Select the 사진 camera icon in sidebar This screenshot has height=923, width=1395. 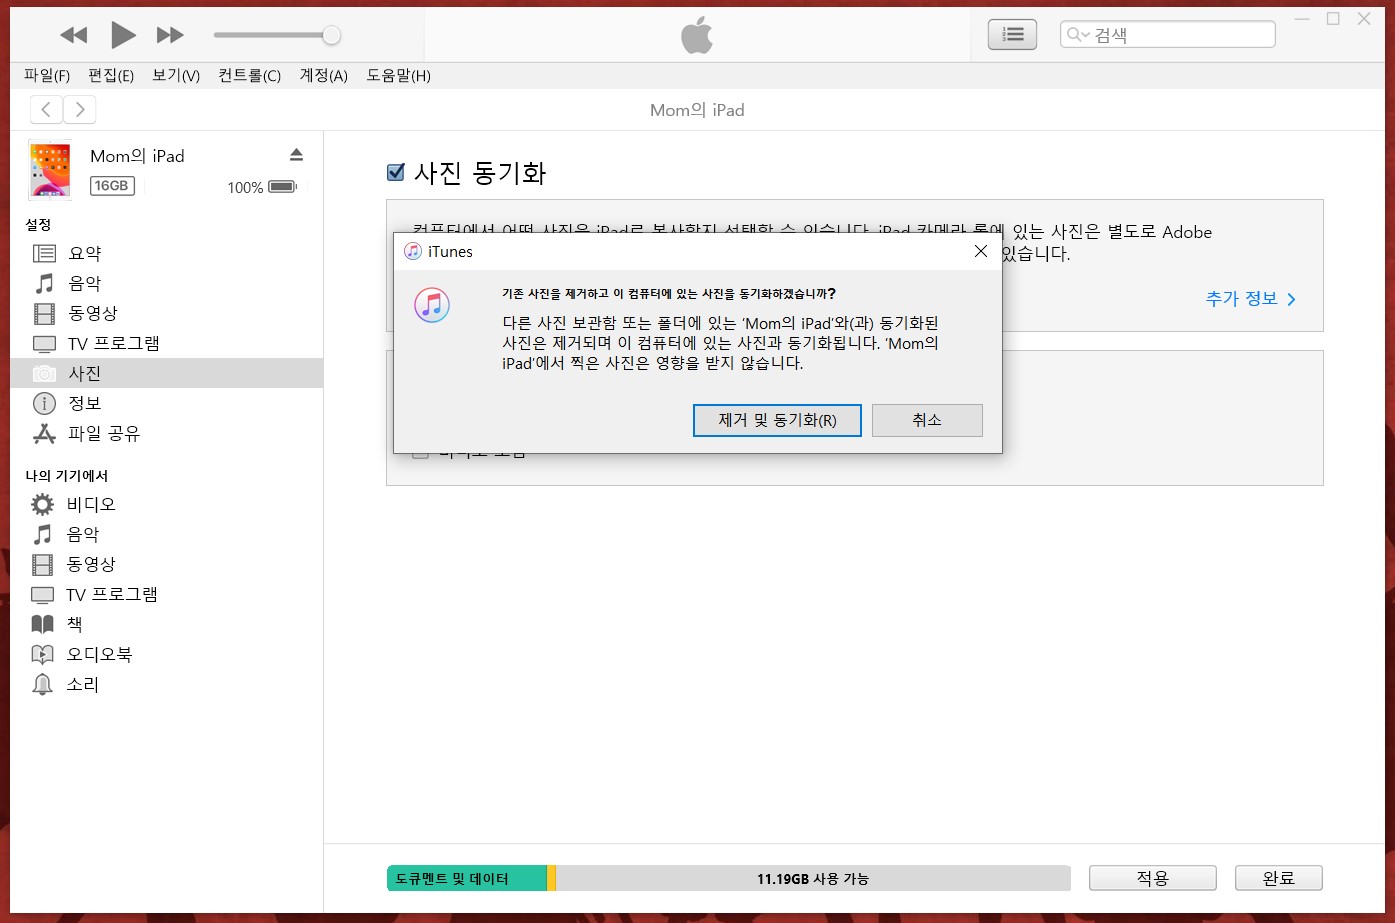(44, 373)
